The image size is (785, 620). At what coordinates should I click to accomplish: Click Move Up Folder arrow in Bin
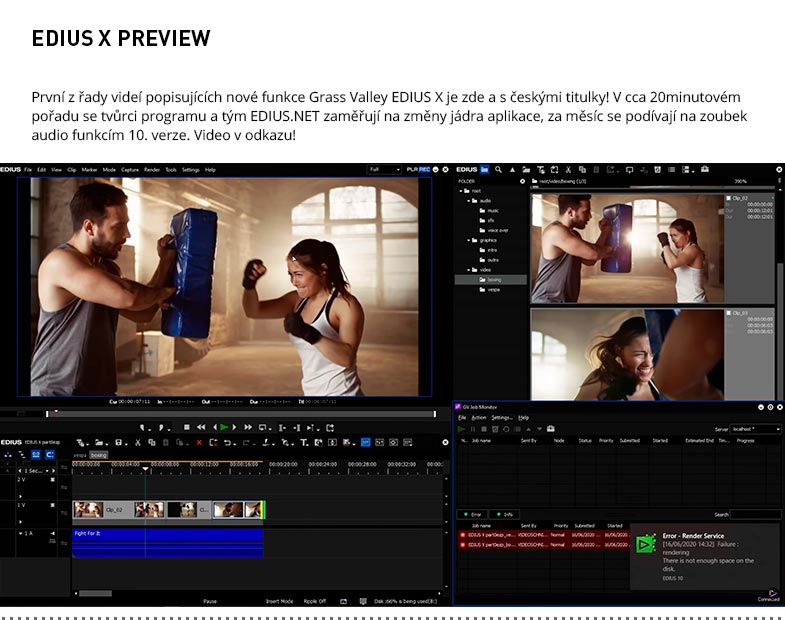[512, 170]
